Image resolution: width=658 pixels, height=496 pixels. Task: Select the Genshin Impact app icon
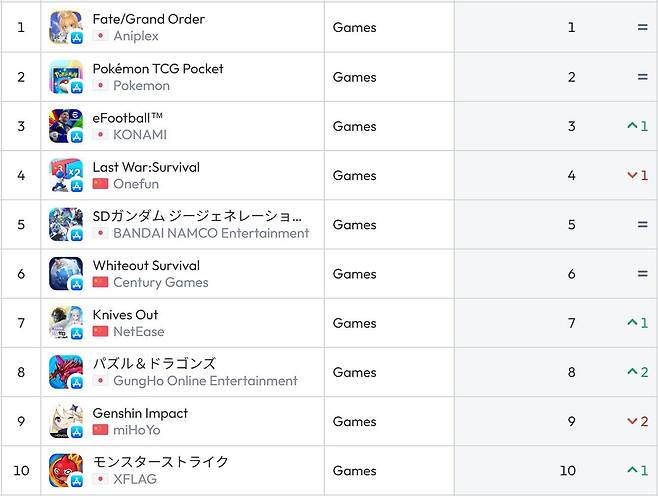click(65, 421)
